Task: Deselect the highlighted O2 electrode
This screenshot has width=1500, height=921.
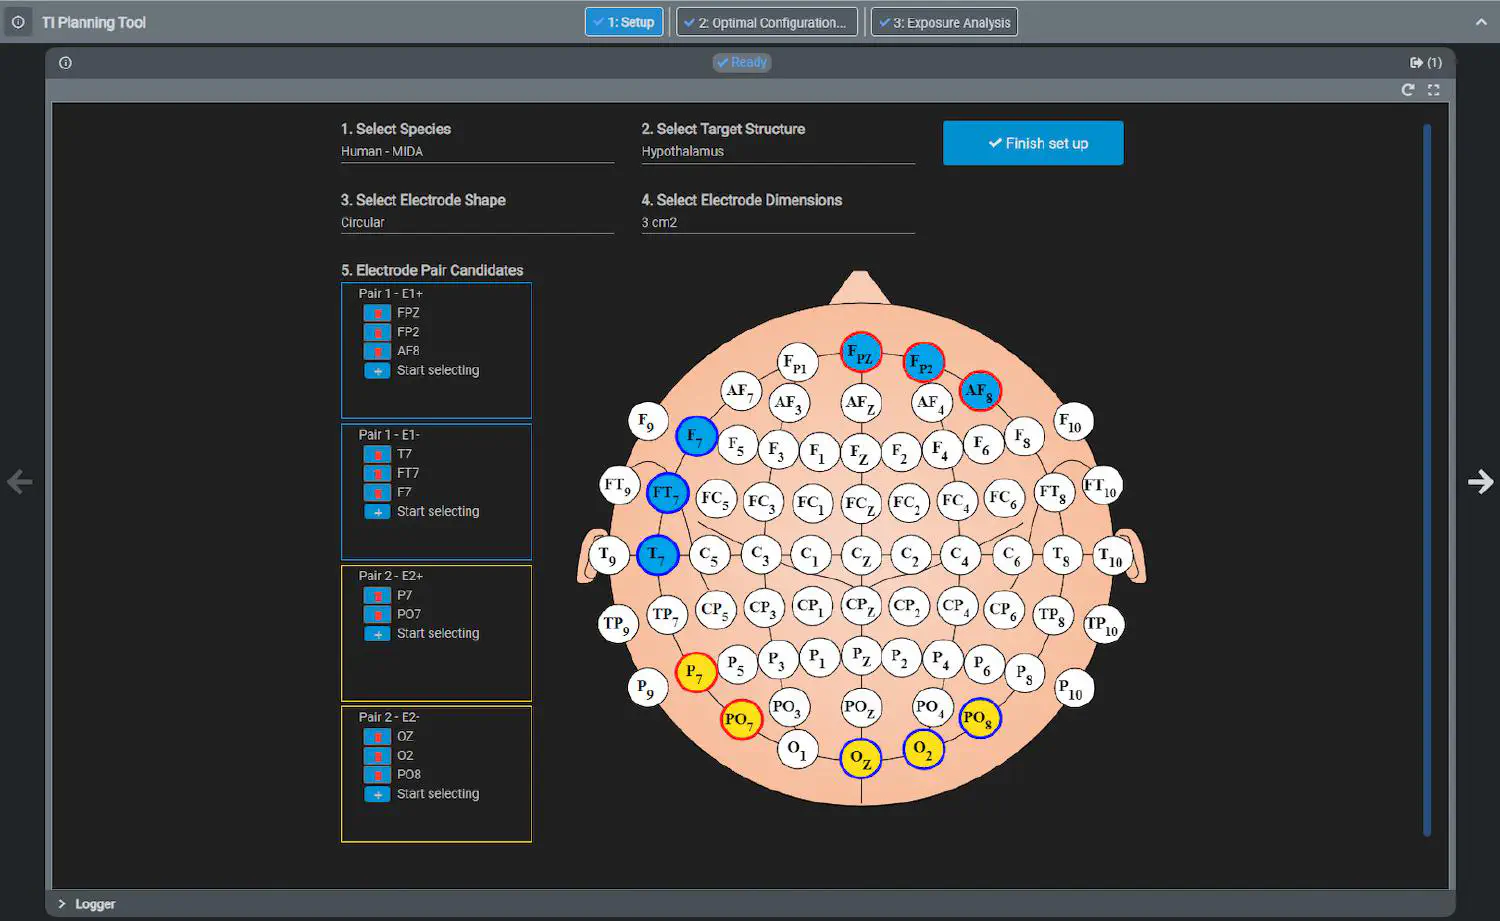Action: (x=923, y=749)
